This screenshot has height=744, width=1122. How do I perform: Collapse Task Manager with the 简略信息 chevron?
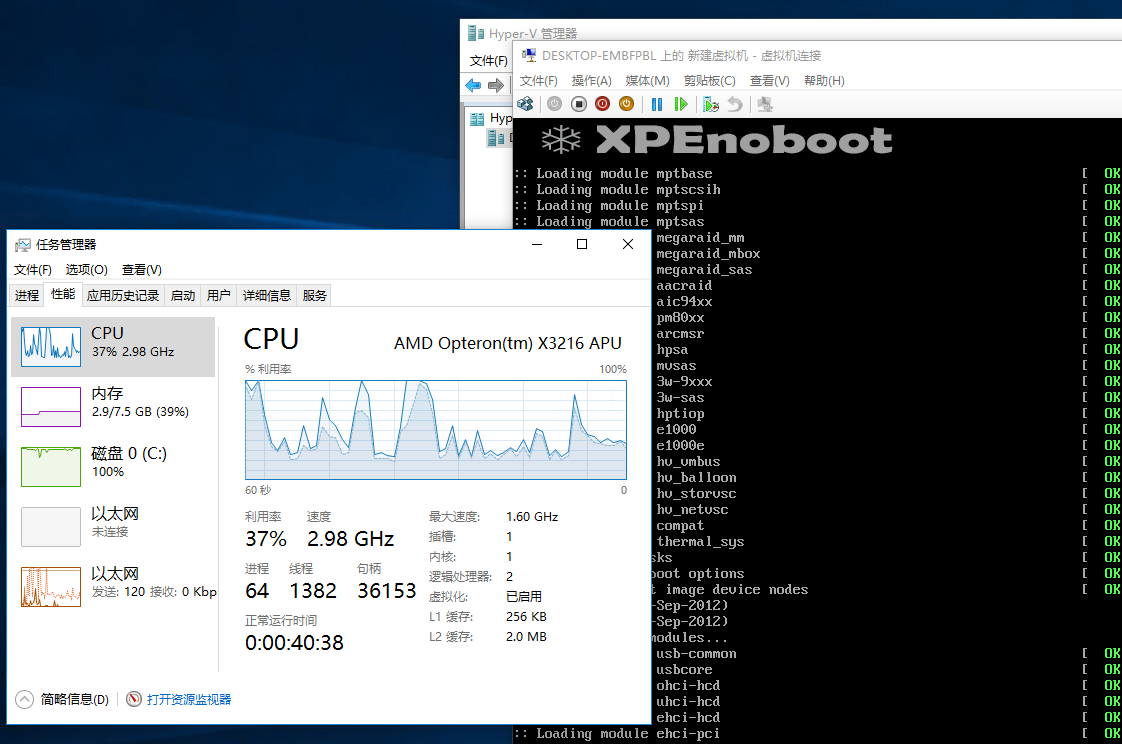click(24, 699)
